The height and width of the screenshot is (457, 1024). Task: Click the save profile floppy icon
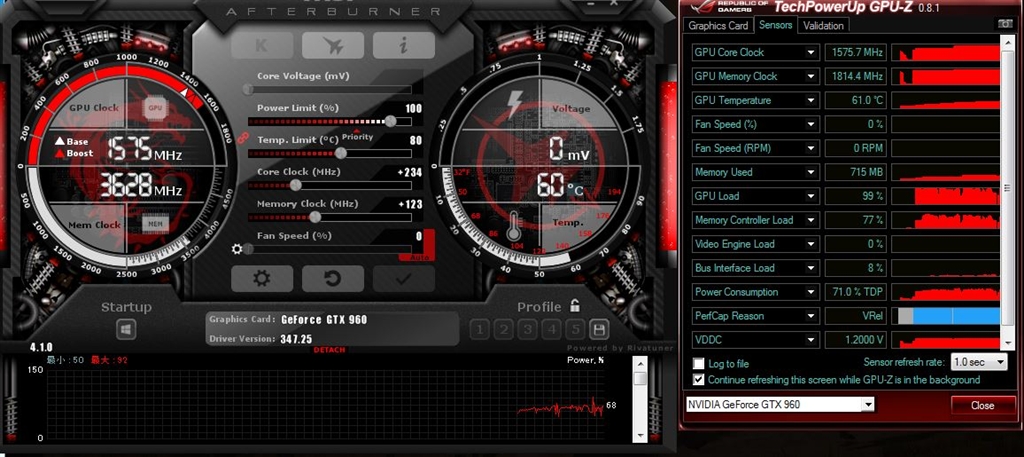pyautogui.click(x=599, y=329)
